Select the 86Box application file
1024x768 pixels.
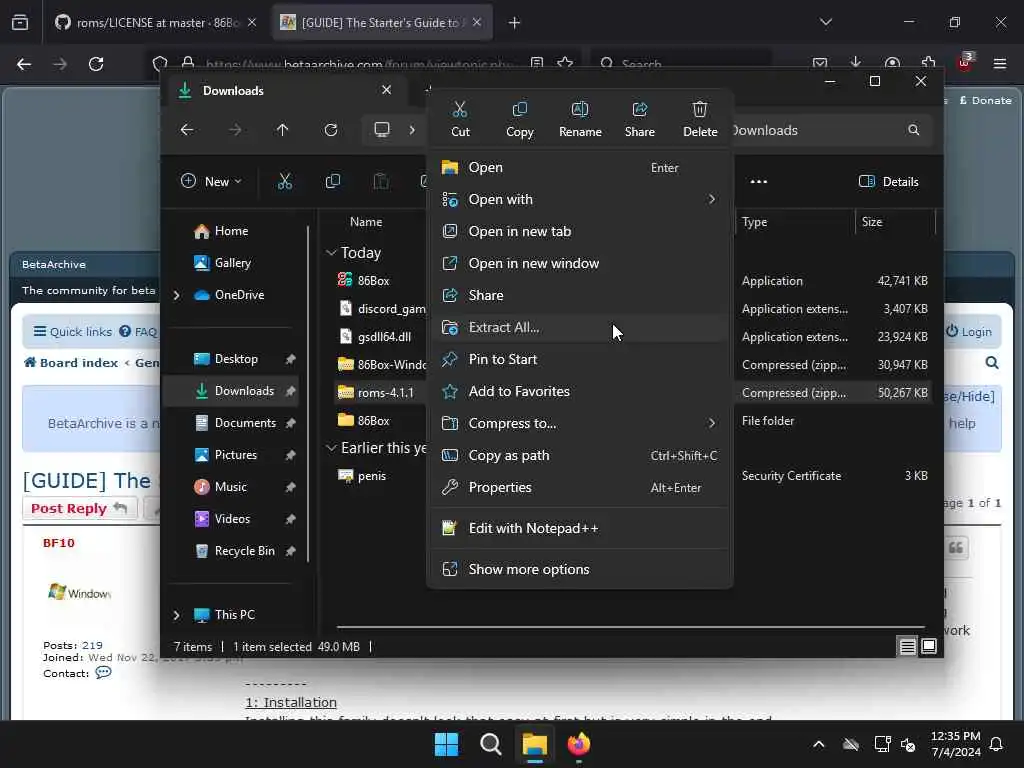click(x=373, y=281)
